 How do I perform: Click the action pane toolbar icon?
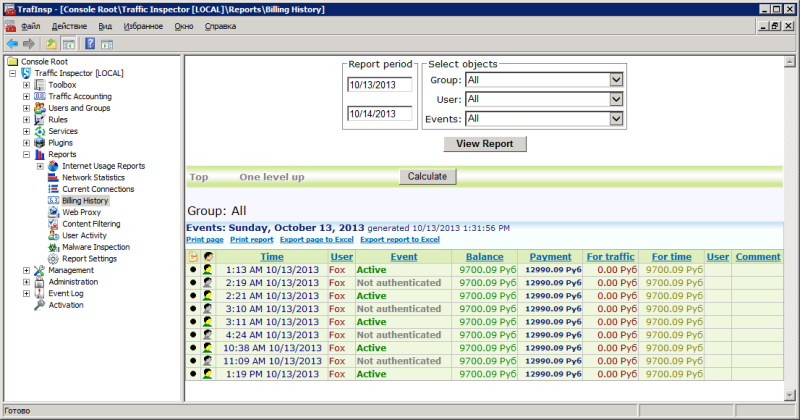107,45
